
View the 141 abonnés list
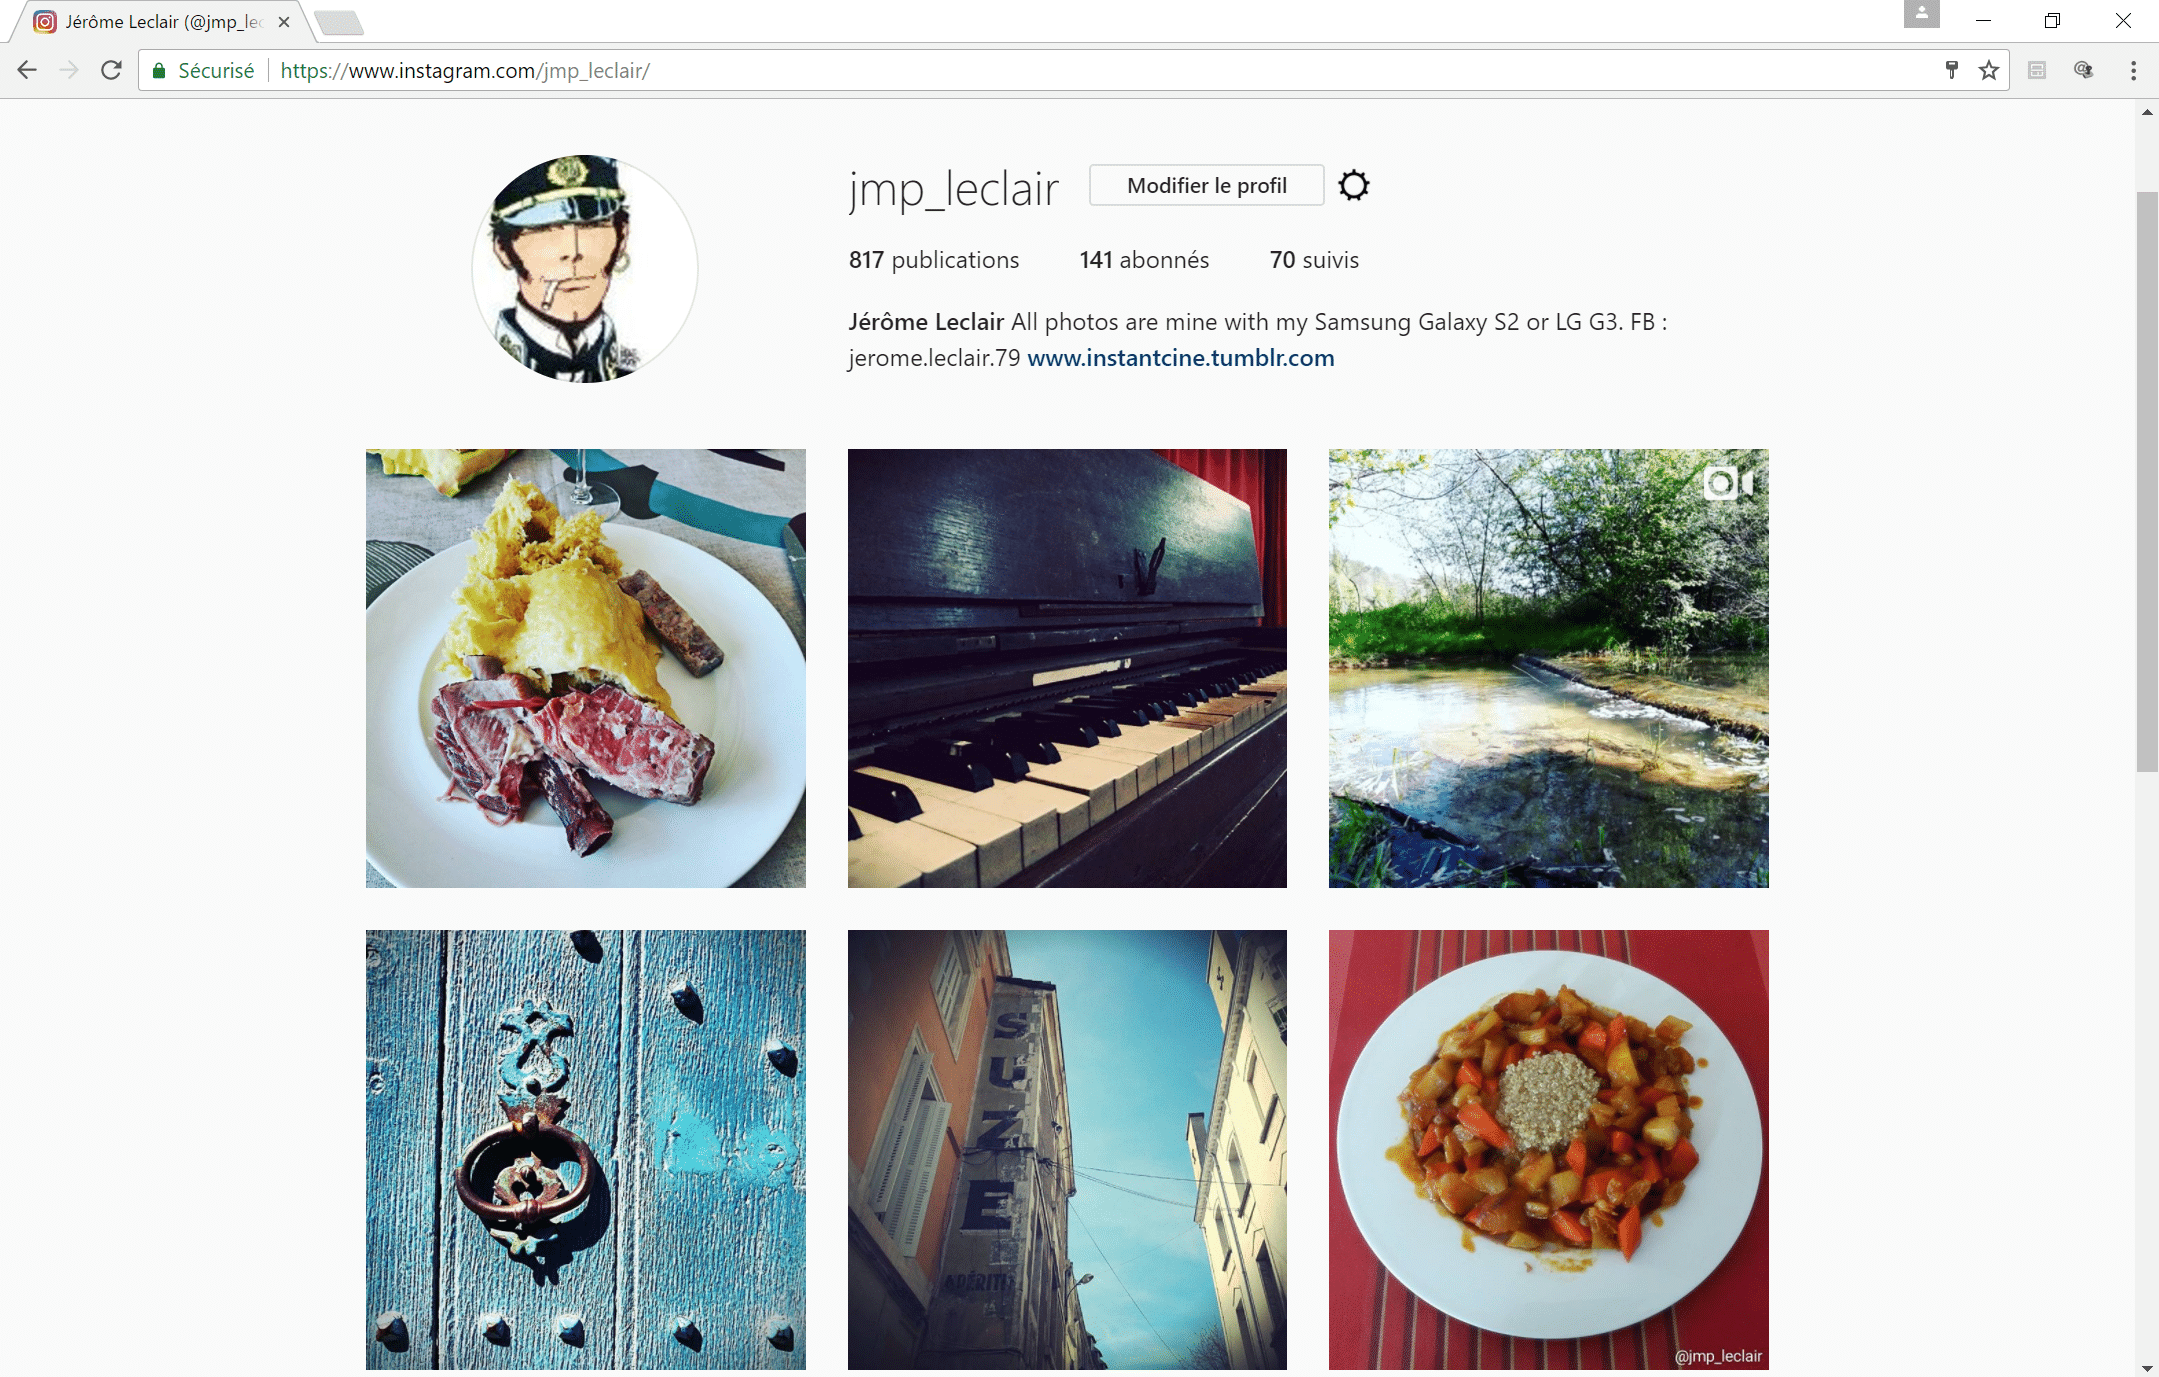pos(1144,260)
